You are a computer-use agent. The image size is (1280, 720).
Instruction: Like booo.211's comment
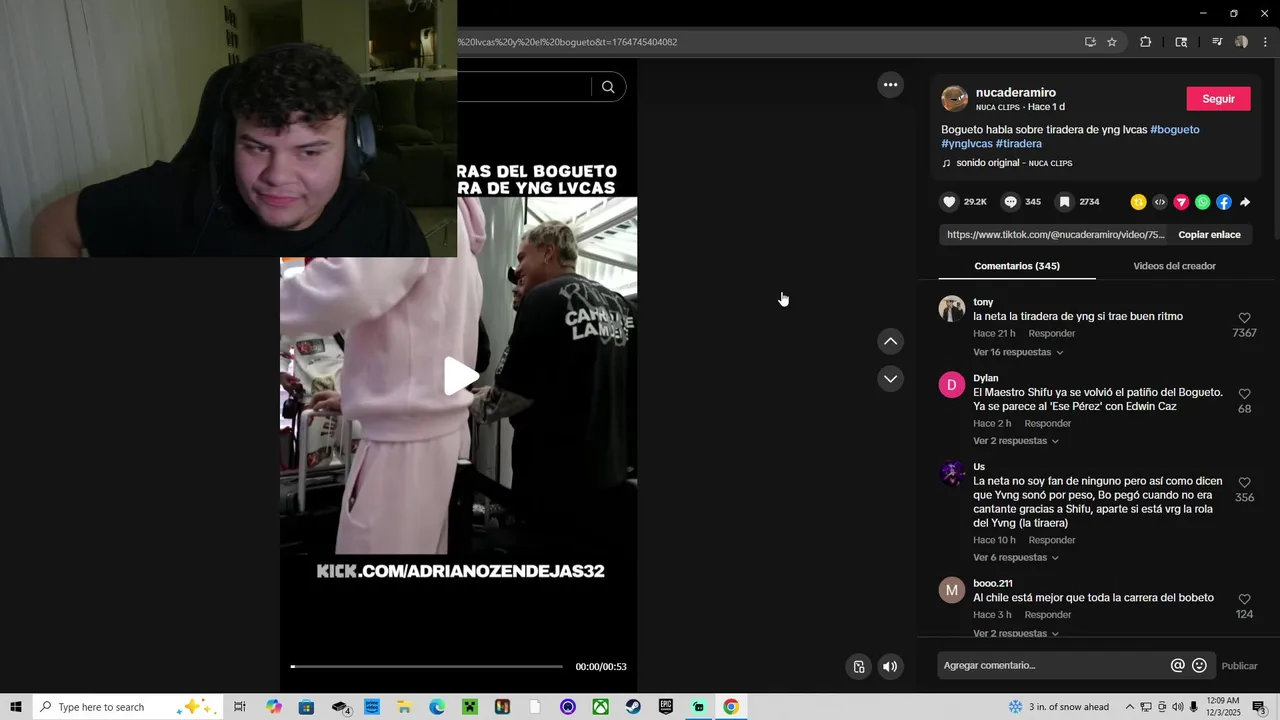pos(1244,599)
